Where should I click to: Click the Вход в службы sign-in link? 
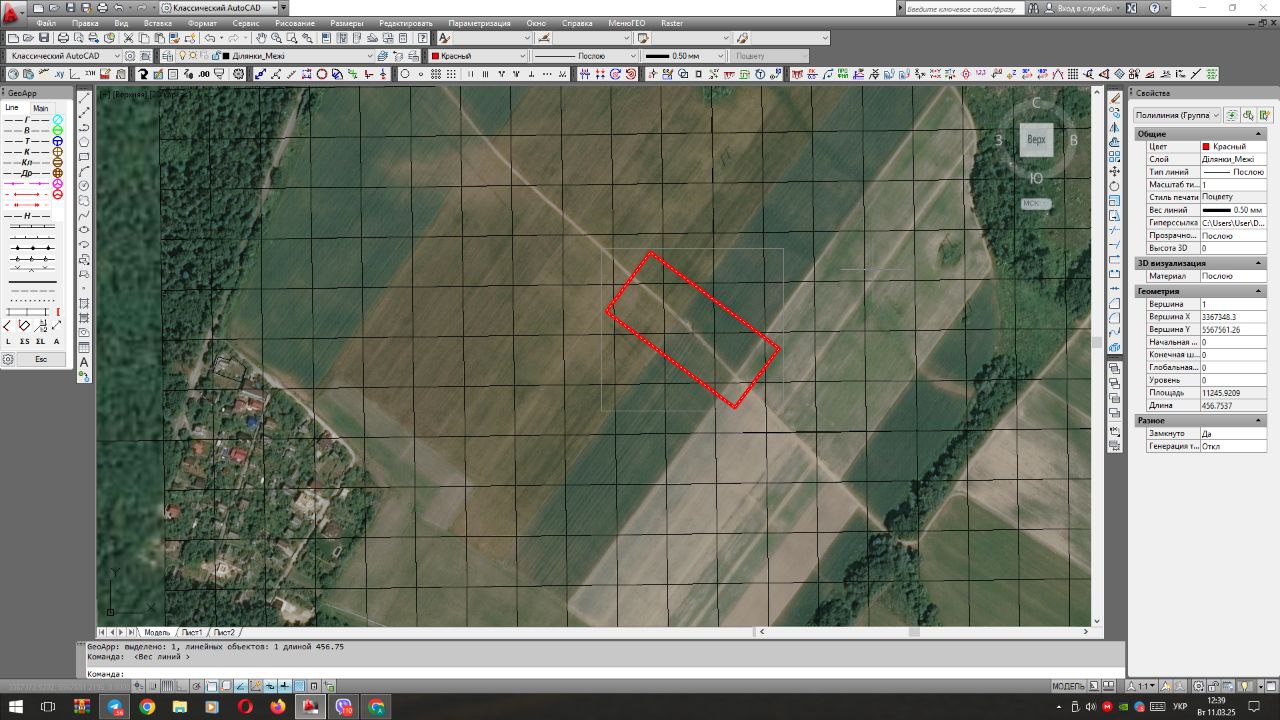tap(1083, 7)
